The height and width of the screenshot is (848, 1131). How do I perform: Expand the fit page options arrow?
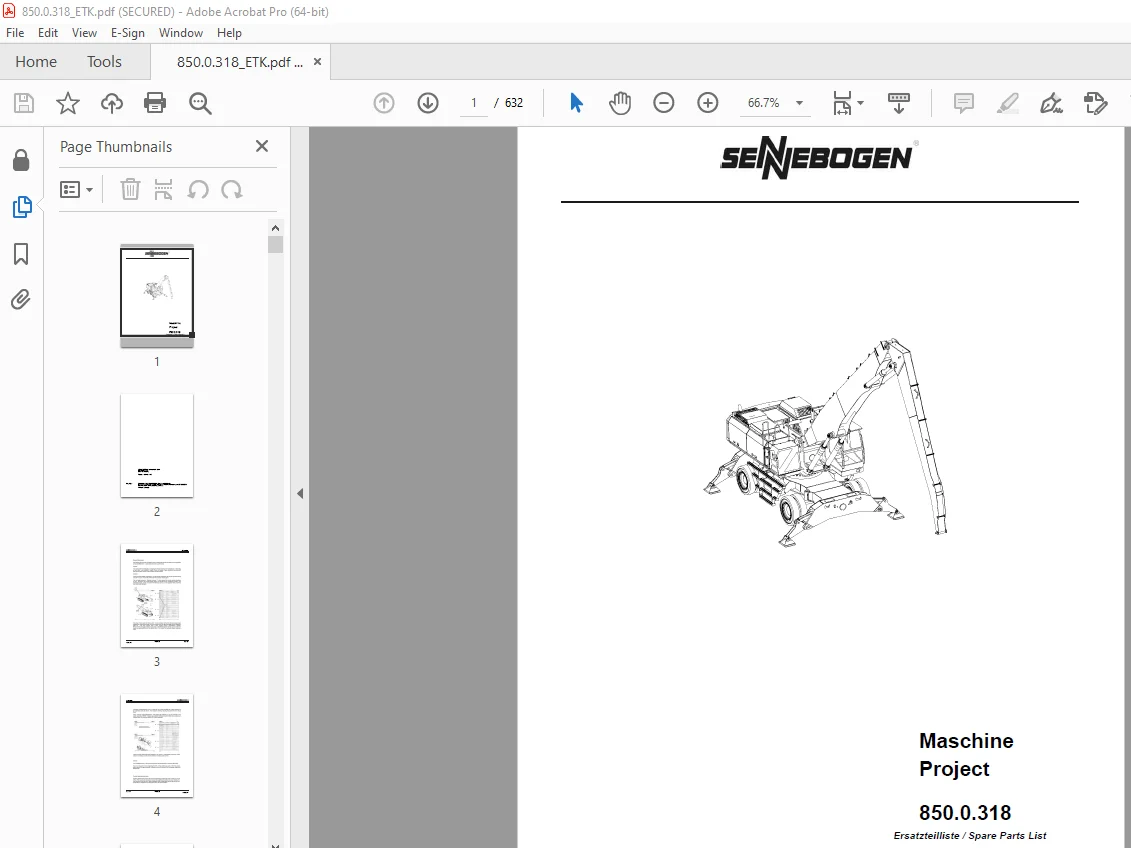coord(861,103)
